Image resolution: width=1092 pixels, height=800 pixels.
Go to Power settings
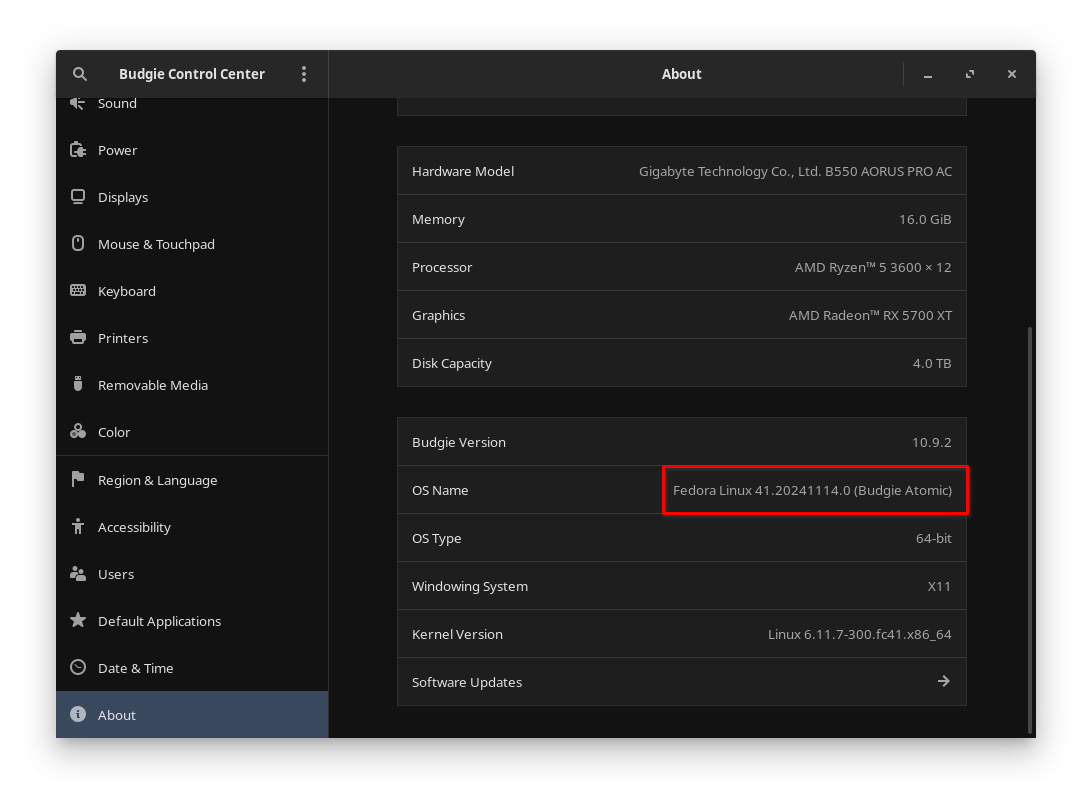coord(192,150)
